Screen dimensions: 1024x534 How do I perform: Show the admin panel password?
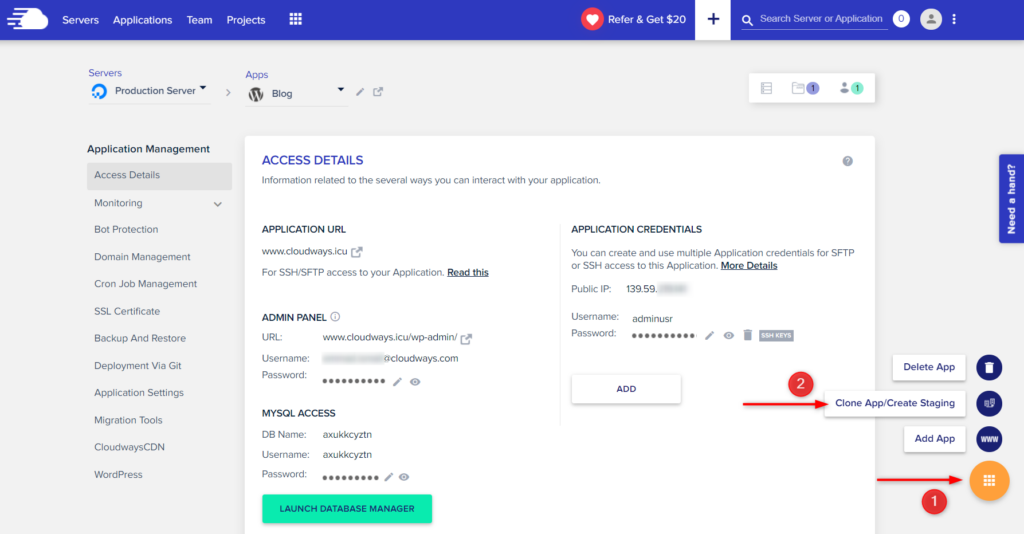click(x=415, y=382)
